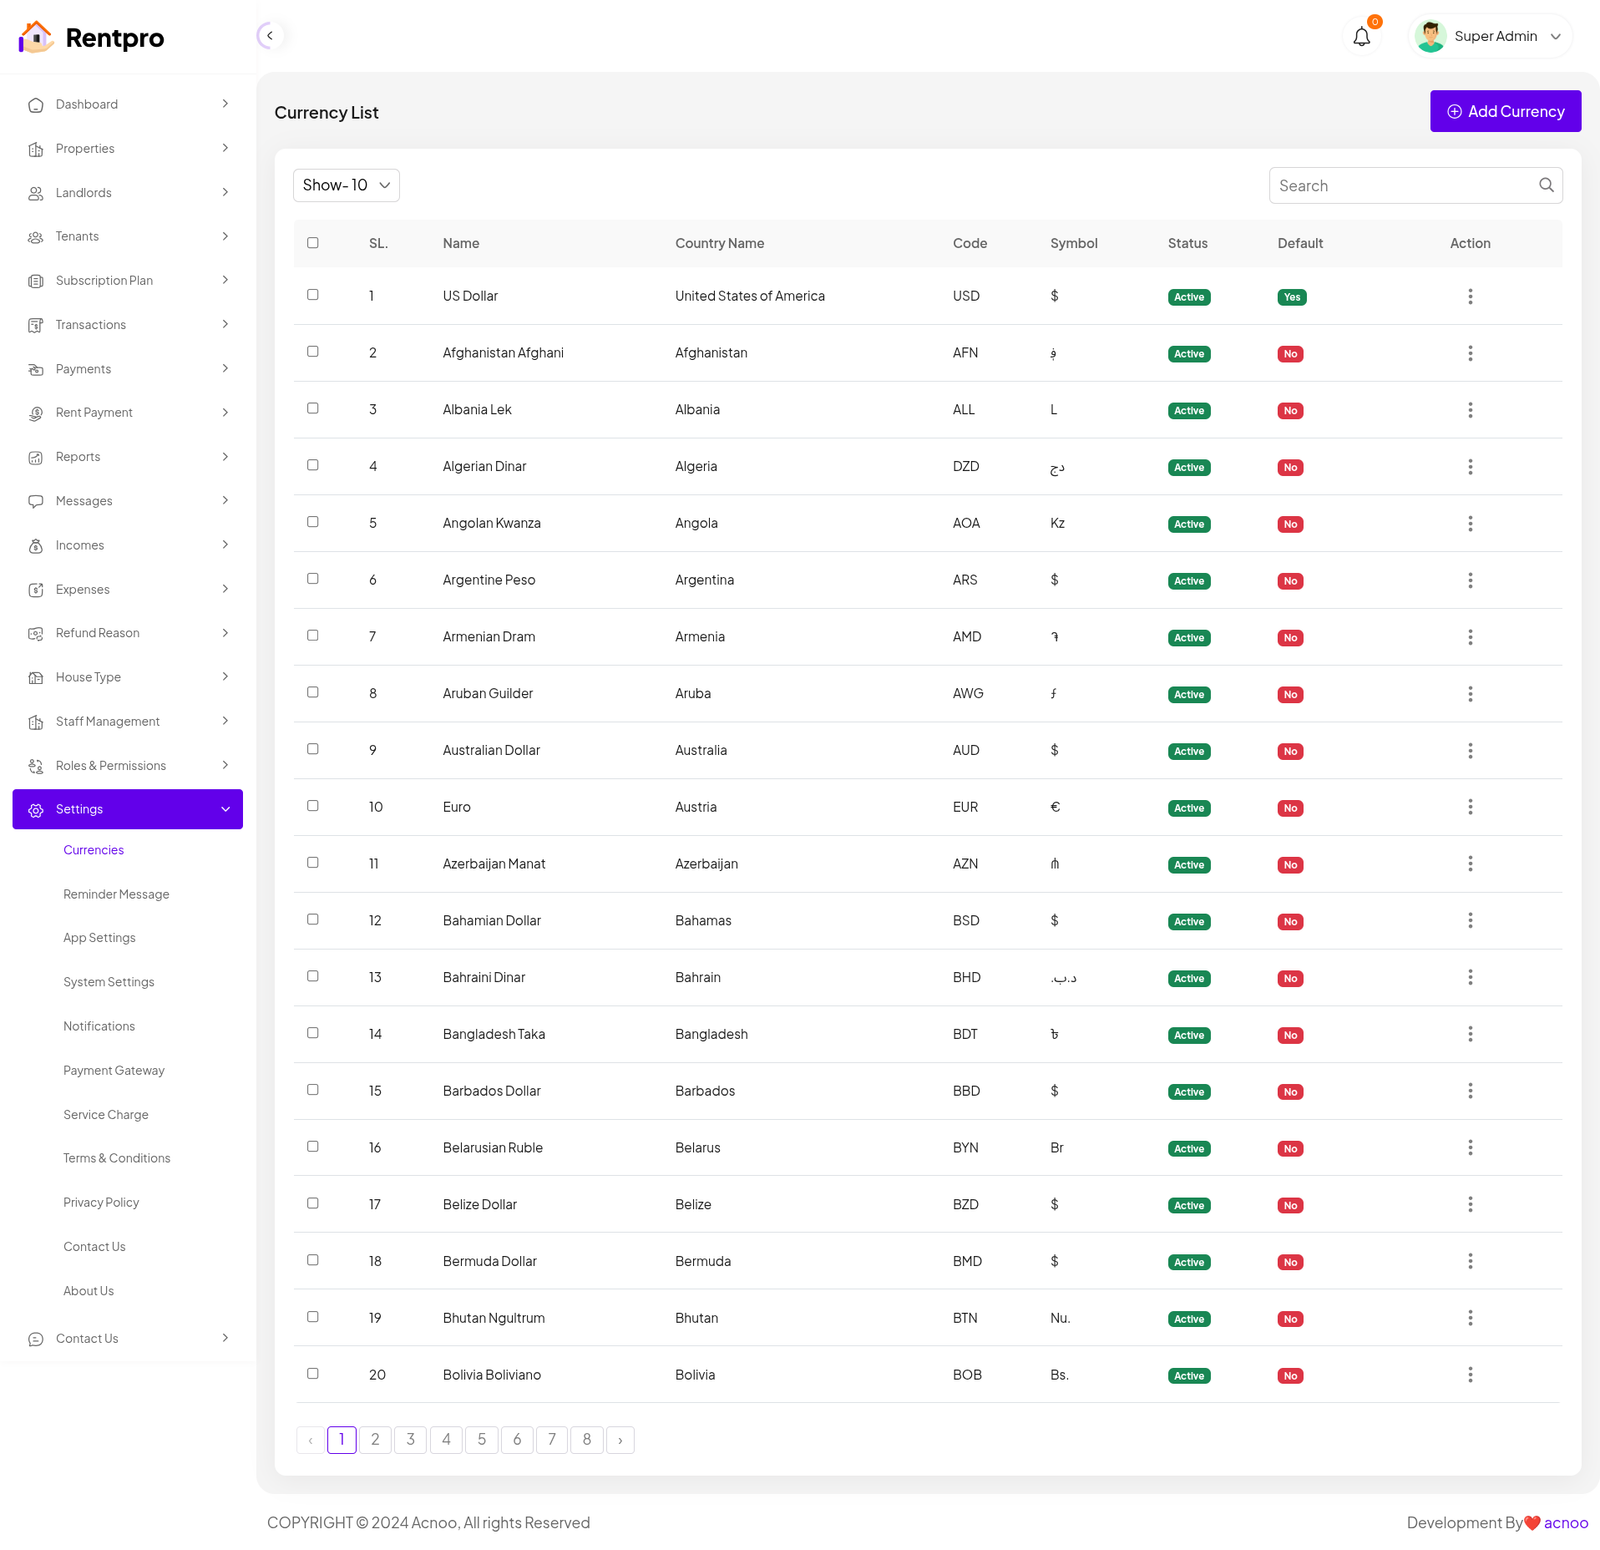1600x1550 pixels.
Task: Click into the Search input field
Action: click(1400, 186)
